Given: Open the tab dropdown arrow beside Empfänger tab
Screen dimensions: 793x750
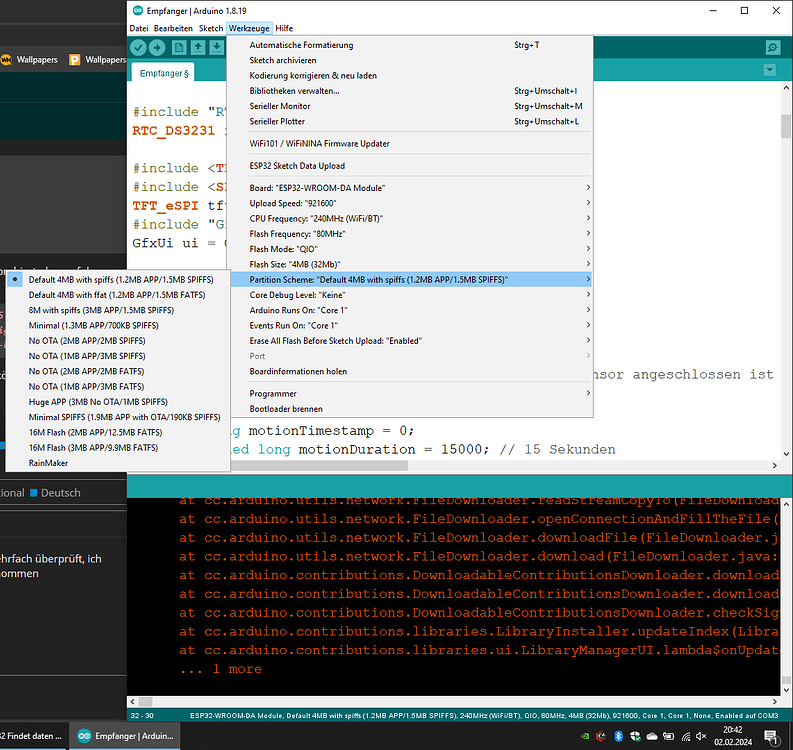Looking at the screenshot, I should click(x=768, y=70).
